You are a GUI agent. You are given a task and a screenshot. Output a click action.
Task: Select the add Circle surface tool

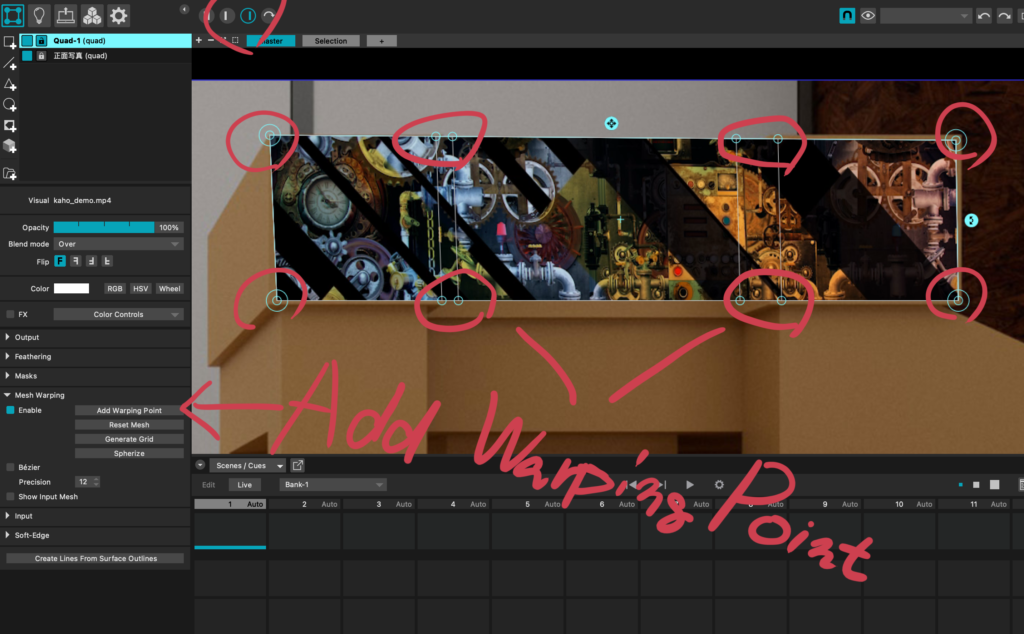[10, 105]
